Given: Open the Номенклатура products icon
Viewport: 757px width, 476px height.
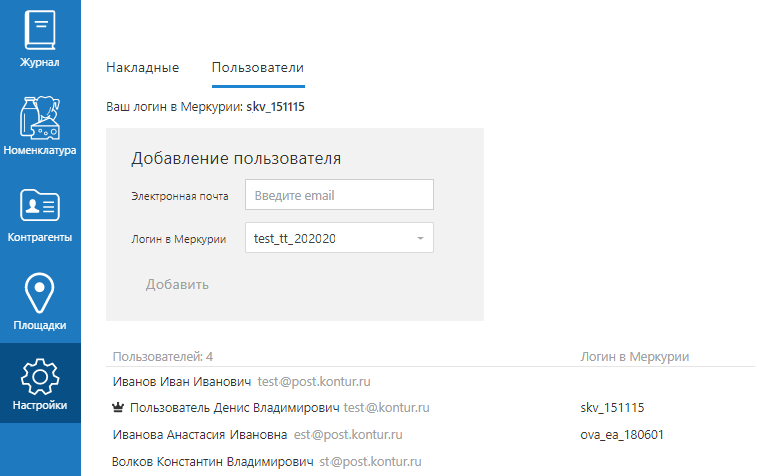Looking at the screenshot, I should [40, 118].
